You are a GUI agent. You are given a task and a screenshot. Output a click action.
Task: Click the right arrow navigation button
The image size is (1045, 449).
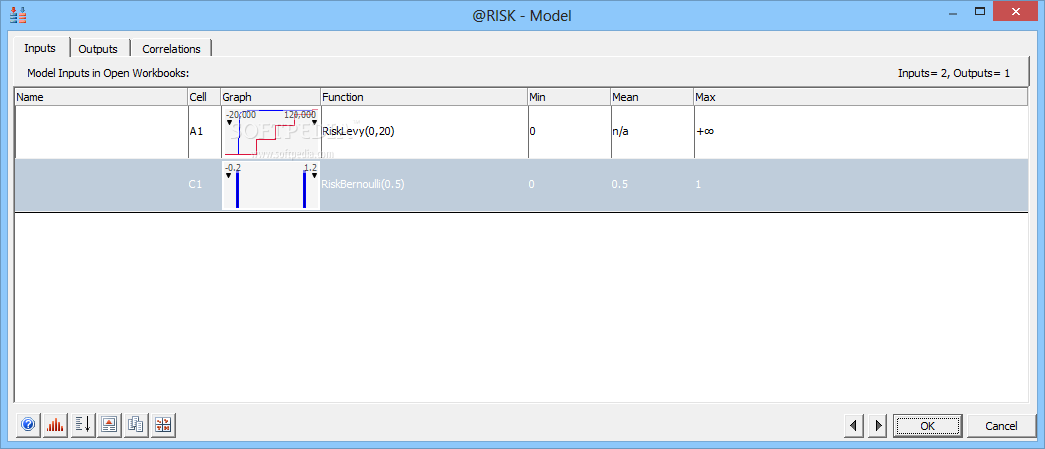pyautogui.click(x=877, y=425)
